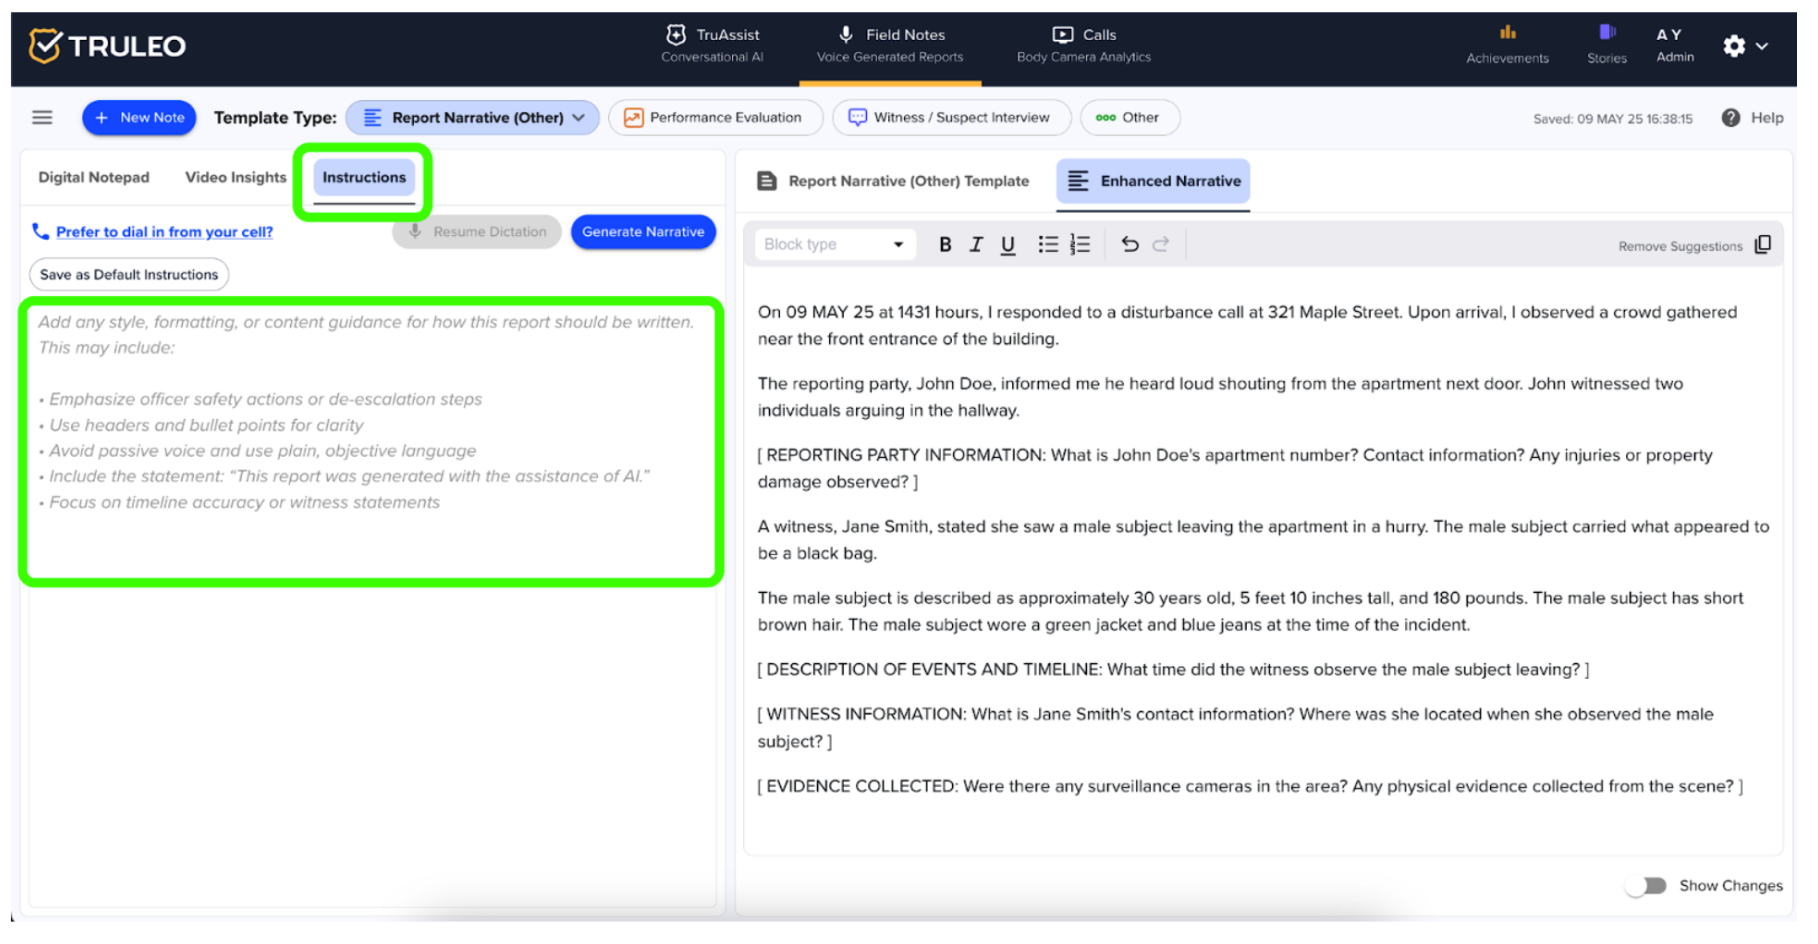Click the first paragraph mentioning 321 Maple Street
This screenshot has width=1818, height=944.
pyautogui.click(x=1247, y=326)
